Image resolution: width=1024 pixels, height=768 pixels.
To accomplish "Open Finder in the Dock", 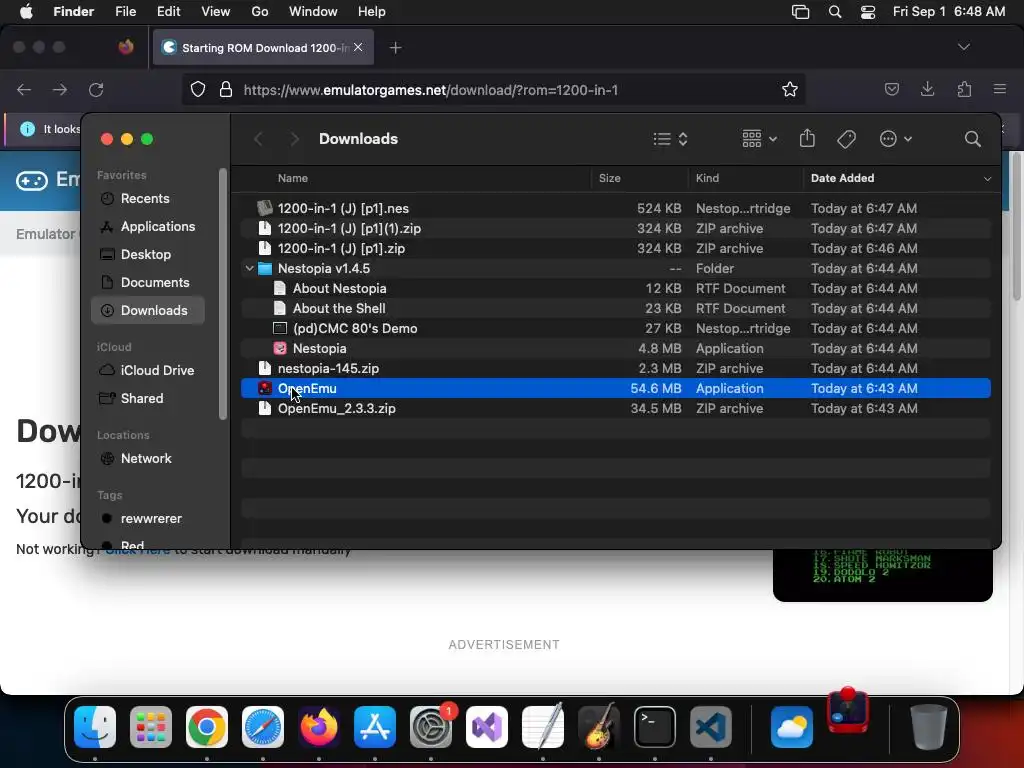I will click(95, 726).
